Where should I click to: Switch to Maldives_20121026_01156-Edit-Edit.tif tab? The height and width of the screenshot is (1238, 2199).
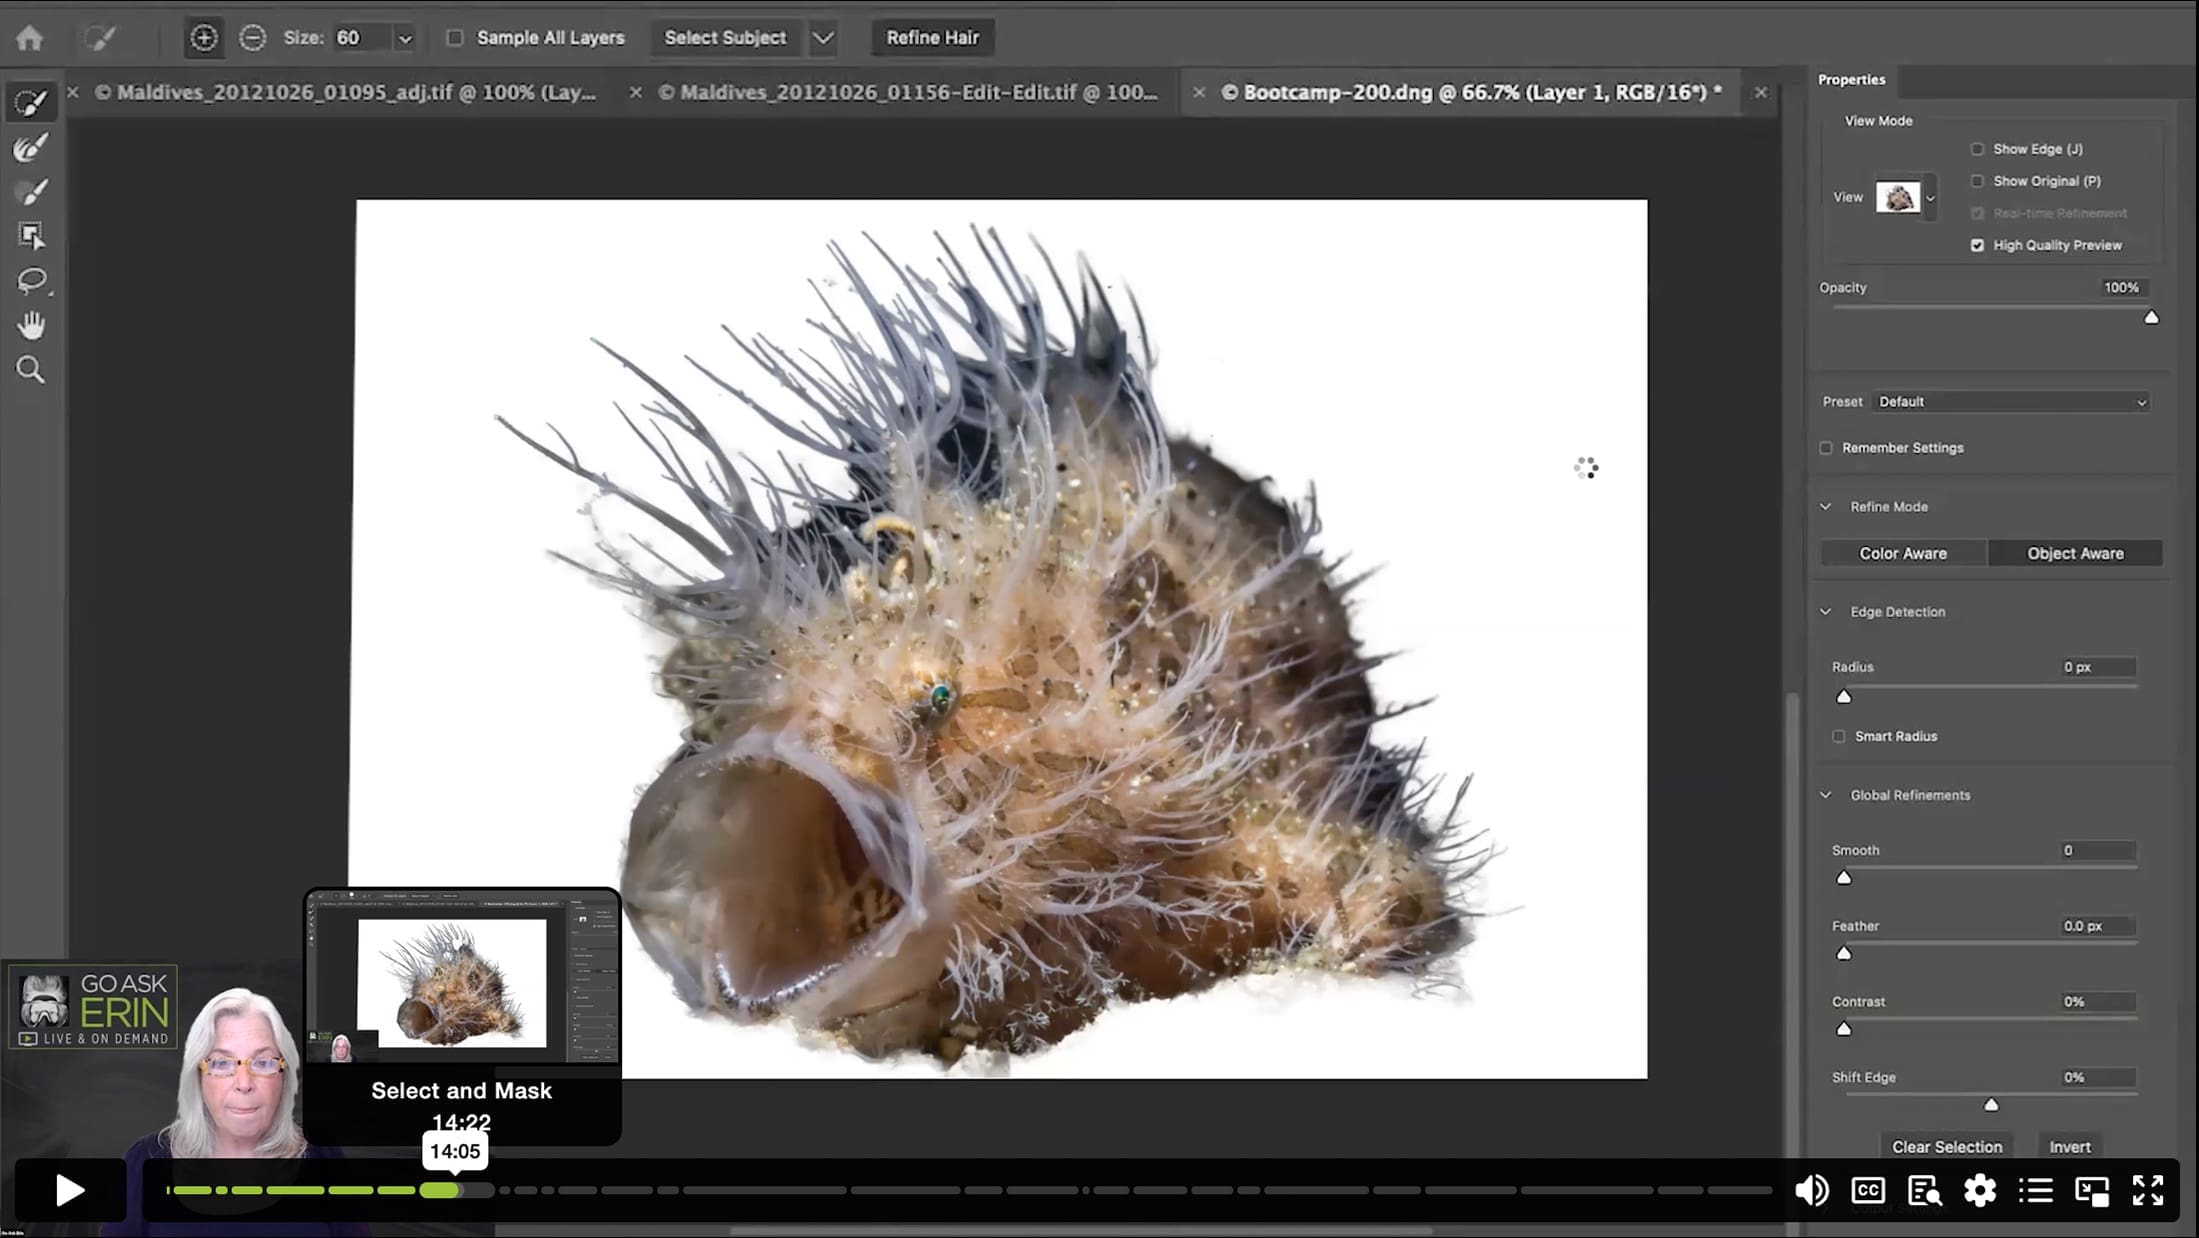click(x=908, y=92)
